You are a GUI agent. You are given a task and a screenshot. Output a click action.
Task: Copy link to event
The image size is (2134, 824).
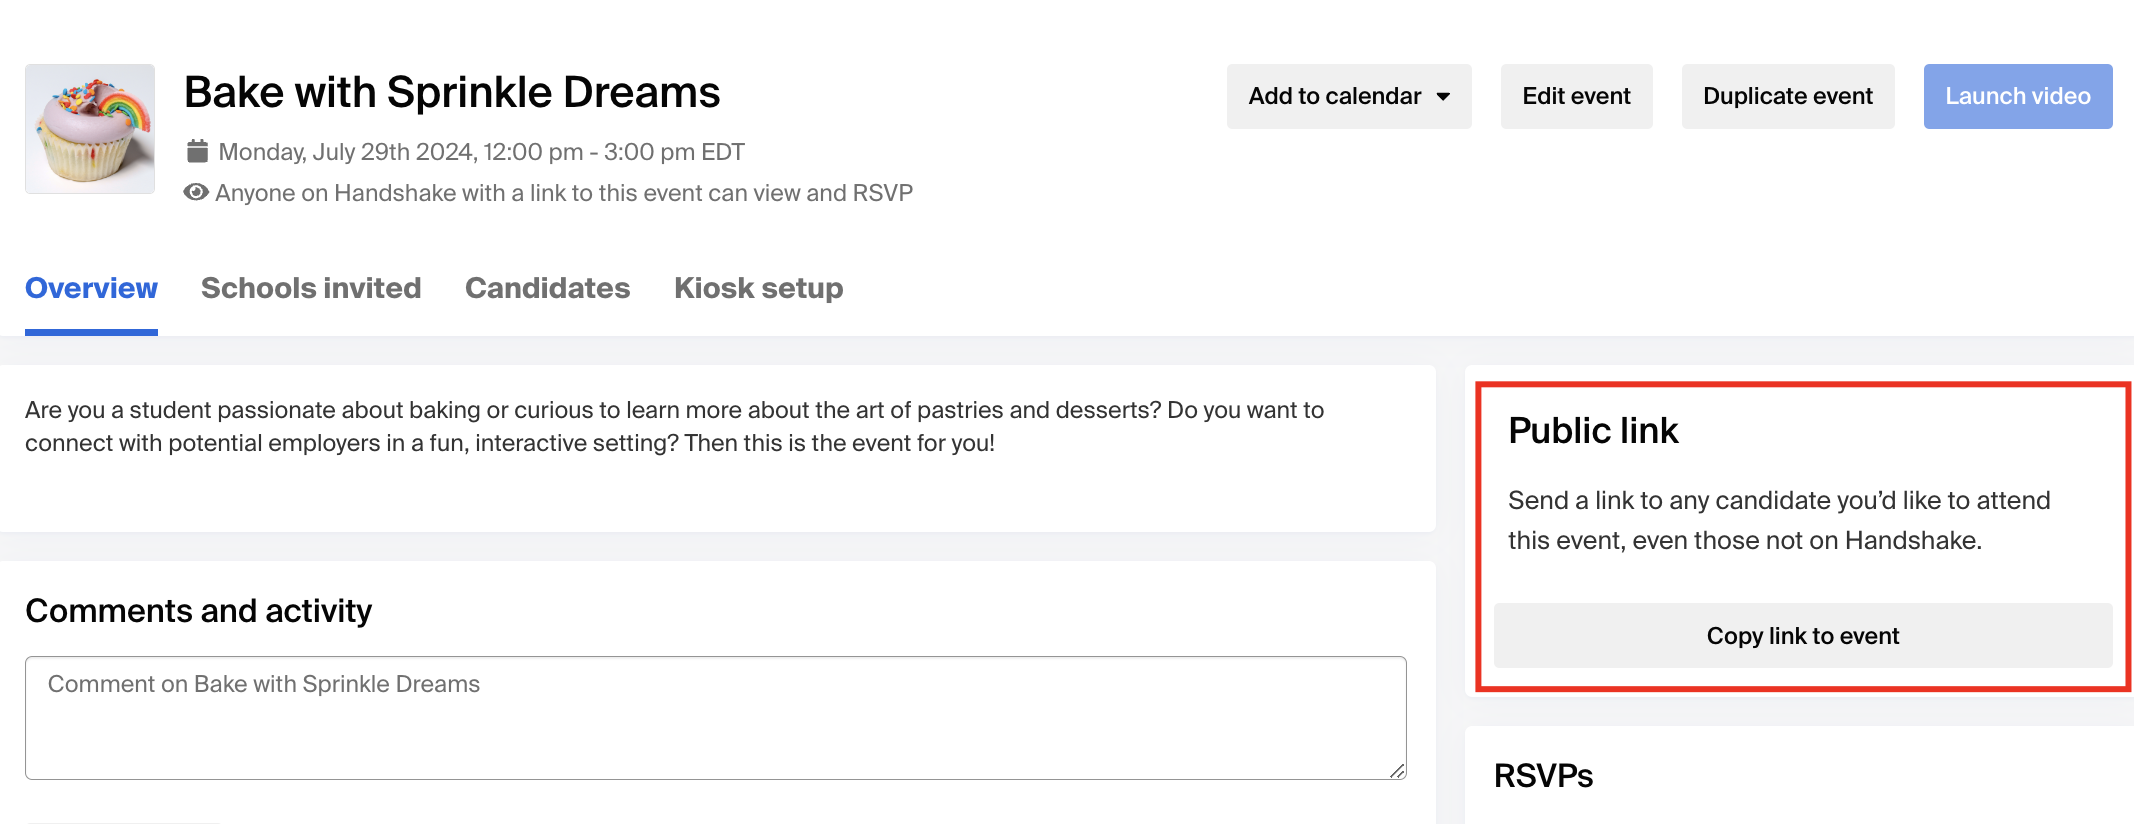coord(1803,635)
